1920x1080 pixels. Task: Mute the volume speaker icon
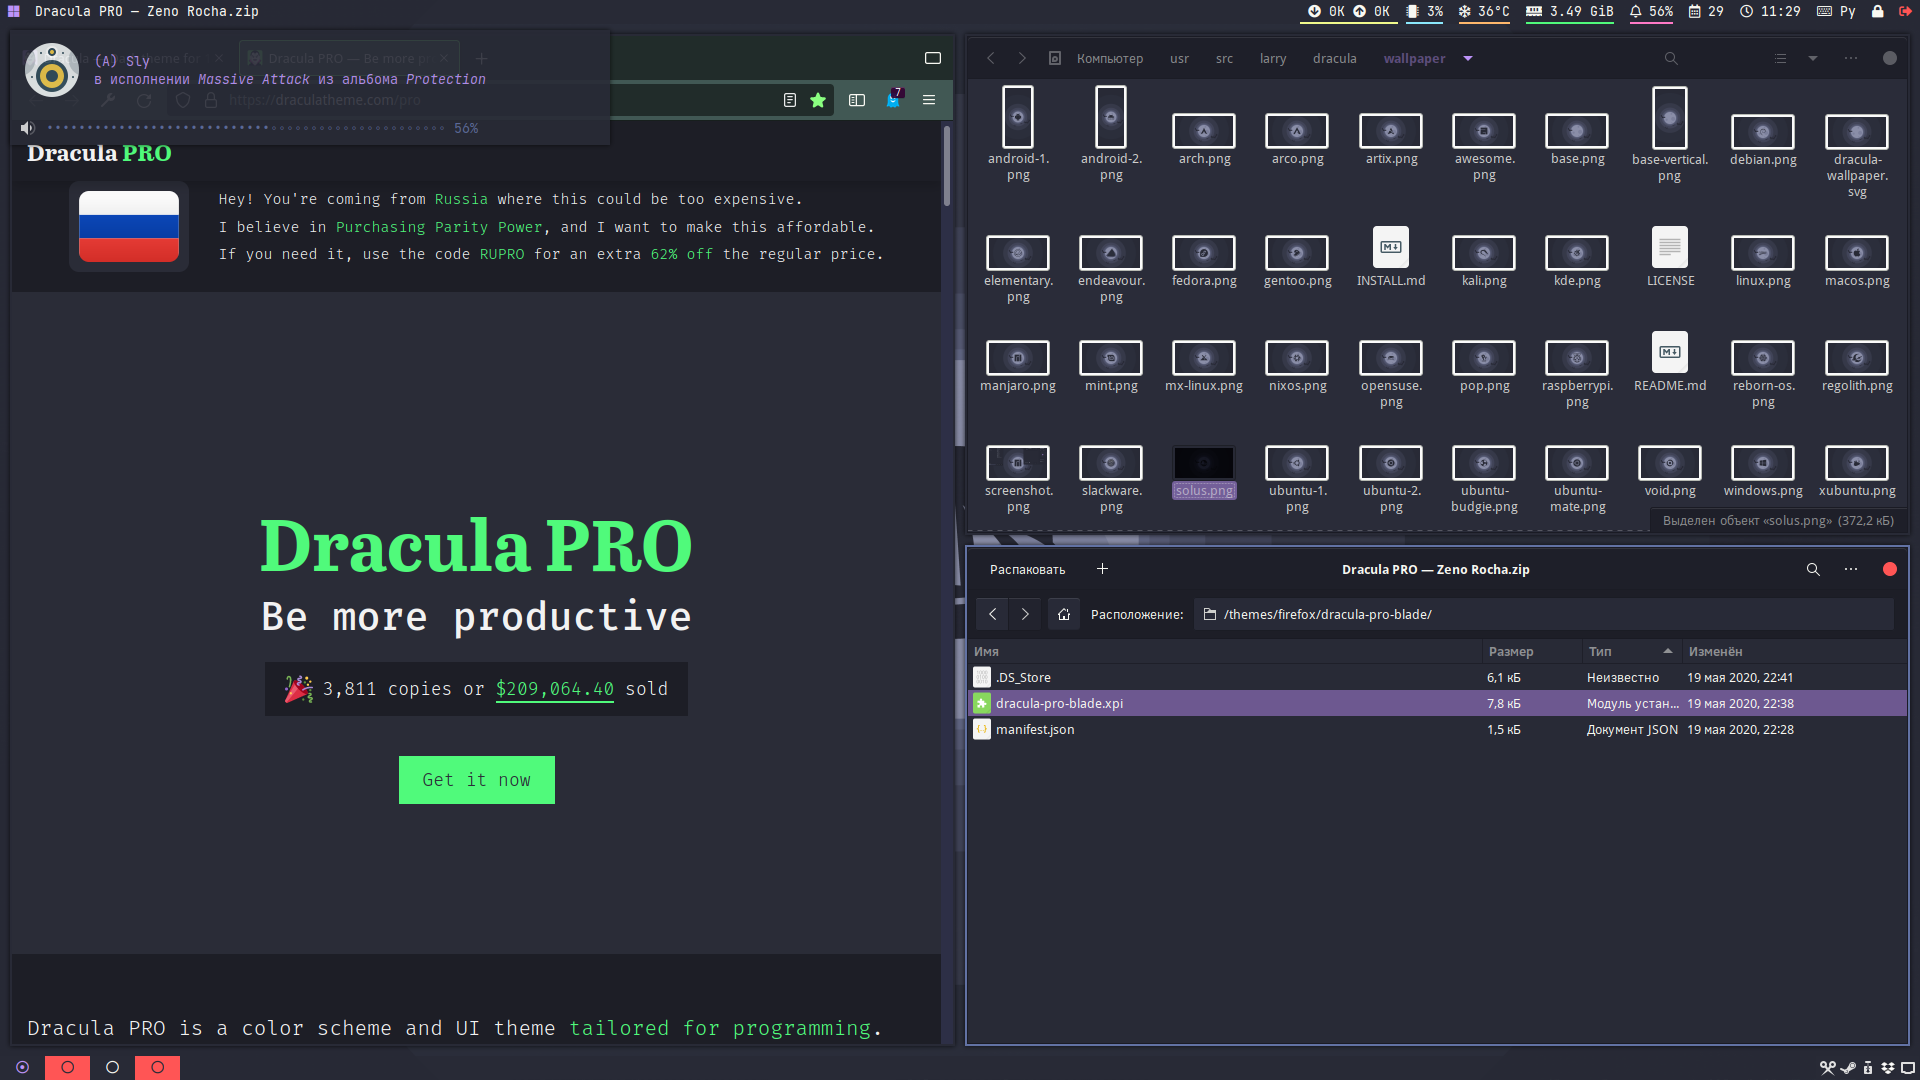pyautogui.click(x=28, y=128)
